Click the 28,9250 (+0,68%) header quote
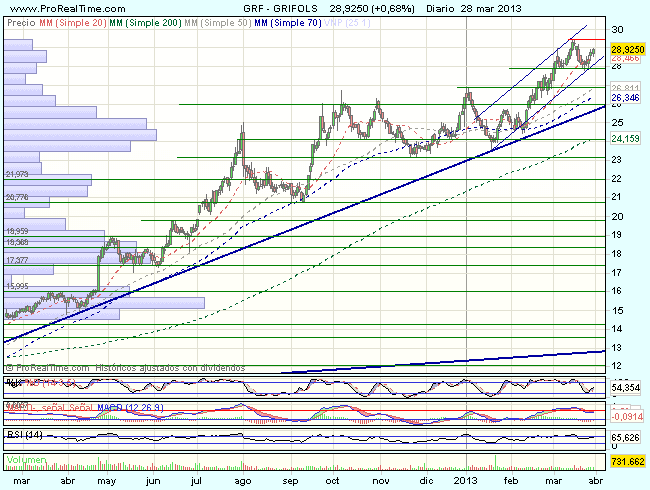The width and height of the screenshot is (650, 490). coord(372,8)
